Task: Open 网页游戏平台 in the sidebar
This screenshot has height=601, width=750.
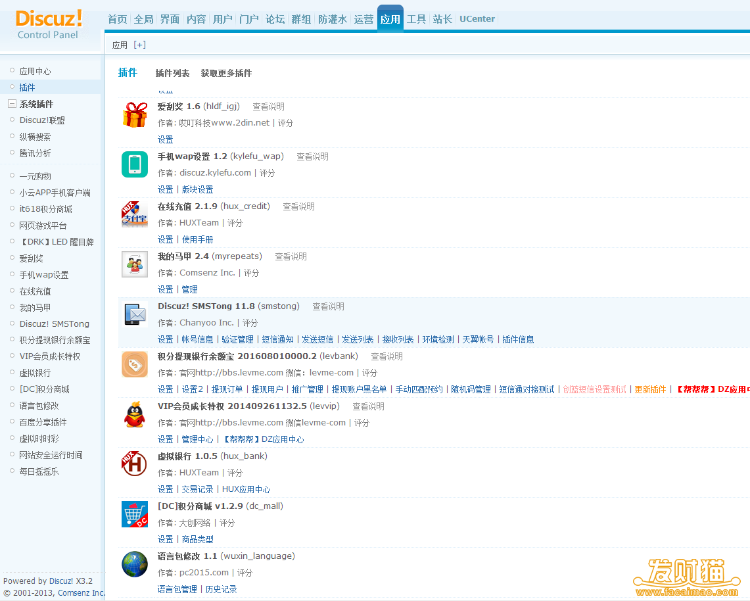Action: (43, 225)
